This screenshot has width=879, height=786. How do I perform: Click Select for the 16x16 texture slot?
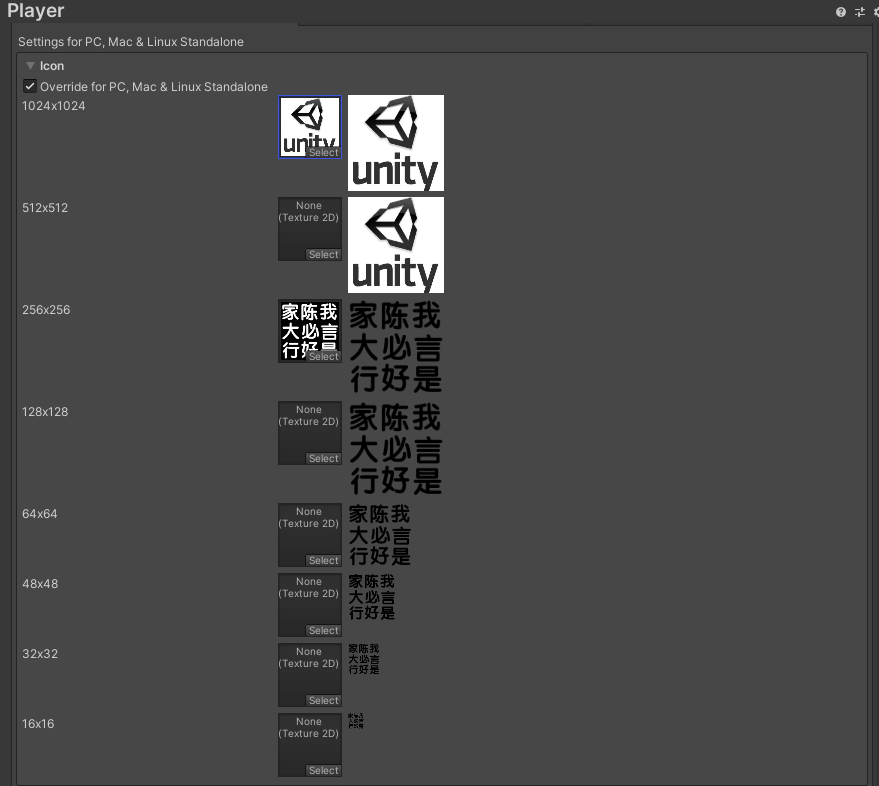[323, 771]
